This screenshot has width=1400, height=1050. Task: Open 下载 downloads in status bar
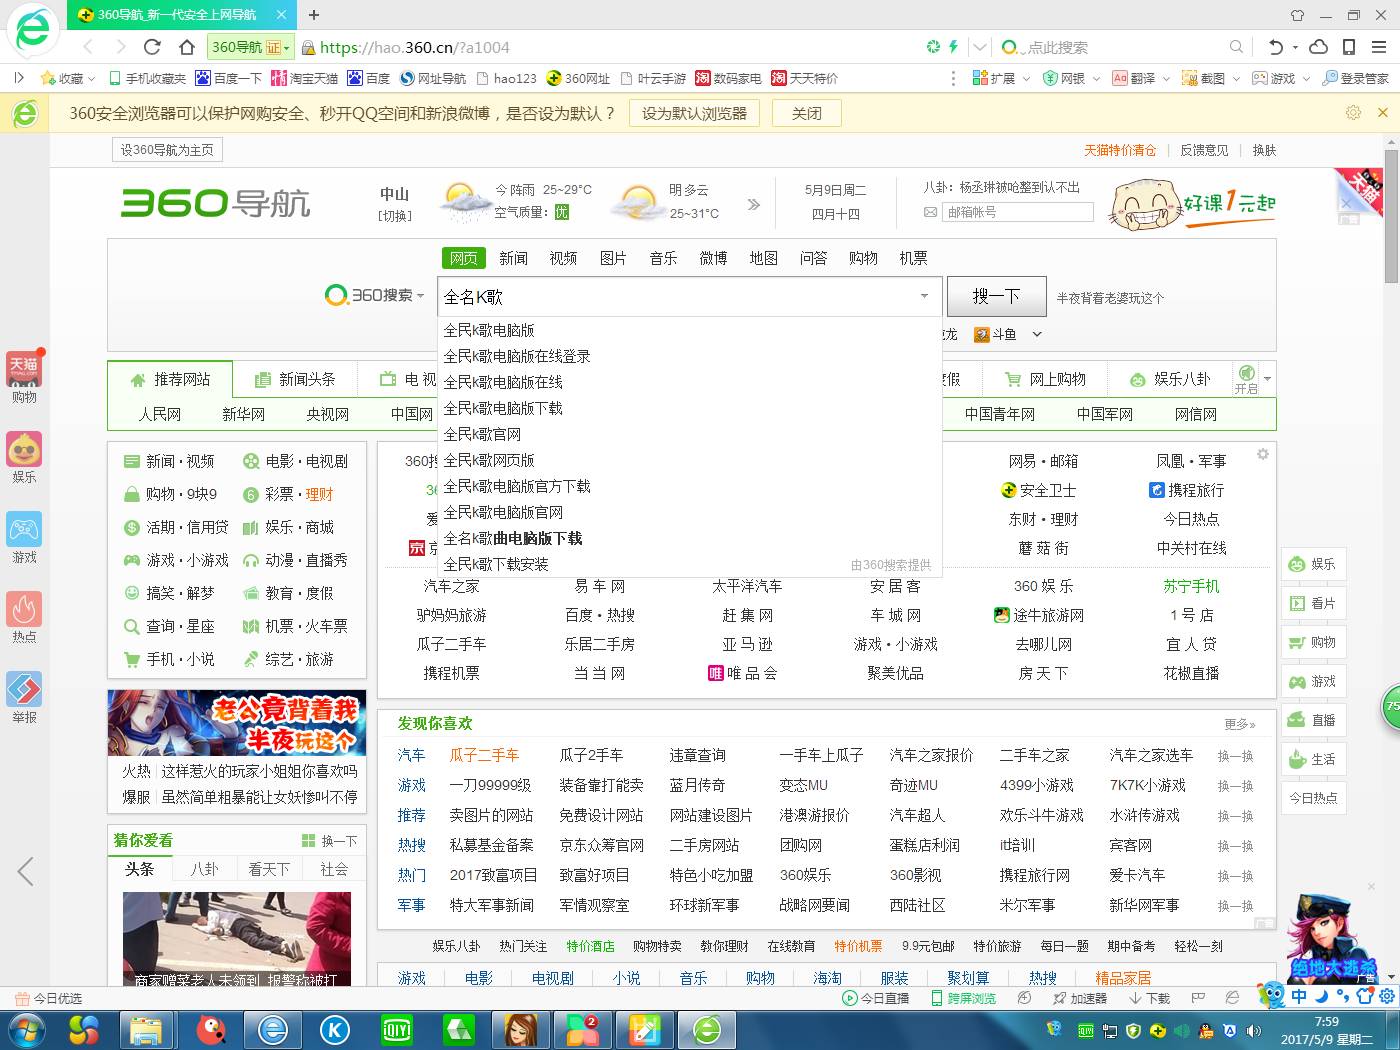pyautogui.click(x=1149, y=998)
